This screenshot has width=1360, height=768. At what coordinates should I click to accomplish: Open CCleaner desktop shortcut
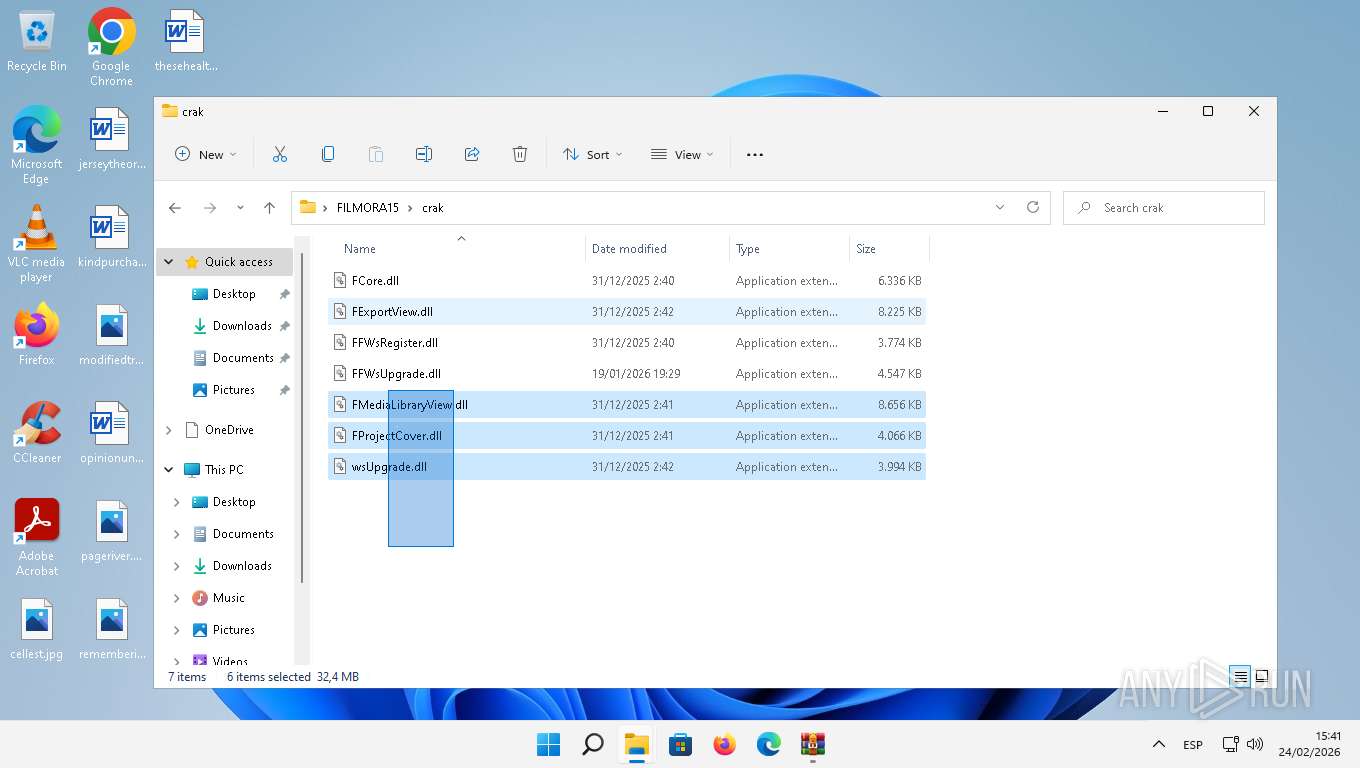37,432
